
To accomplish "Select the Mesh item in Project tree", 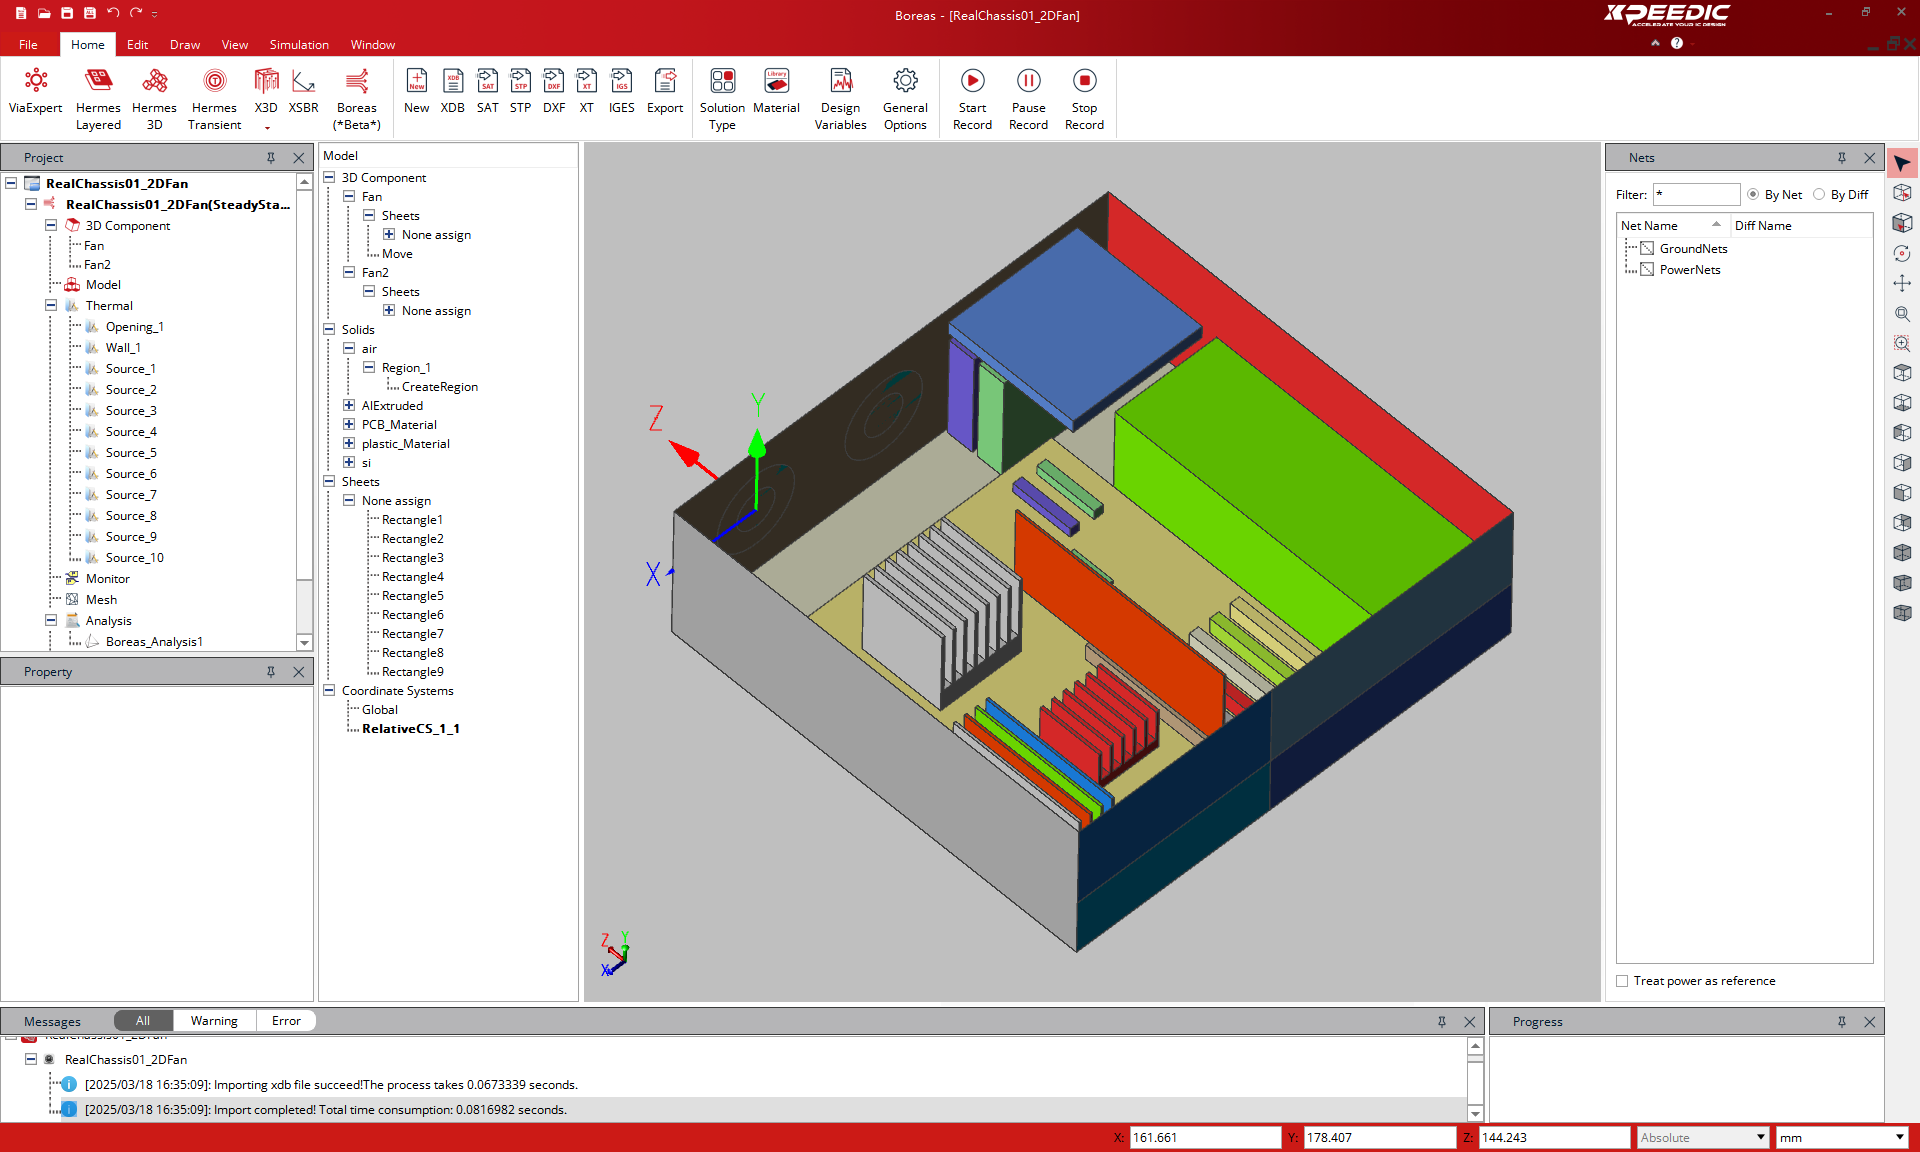I will coord(101,599).
